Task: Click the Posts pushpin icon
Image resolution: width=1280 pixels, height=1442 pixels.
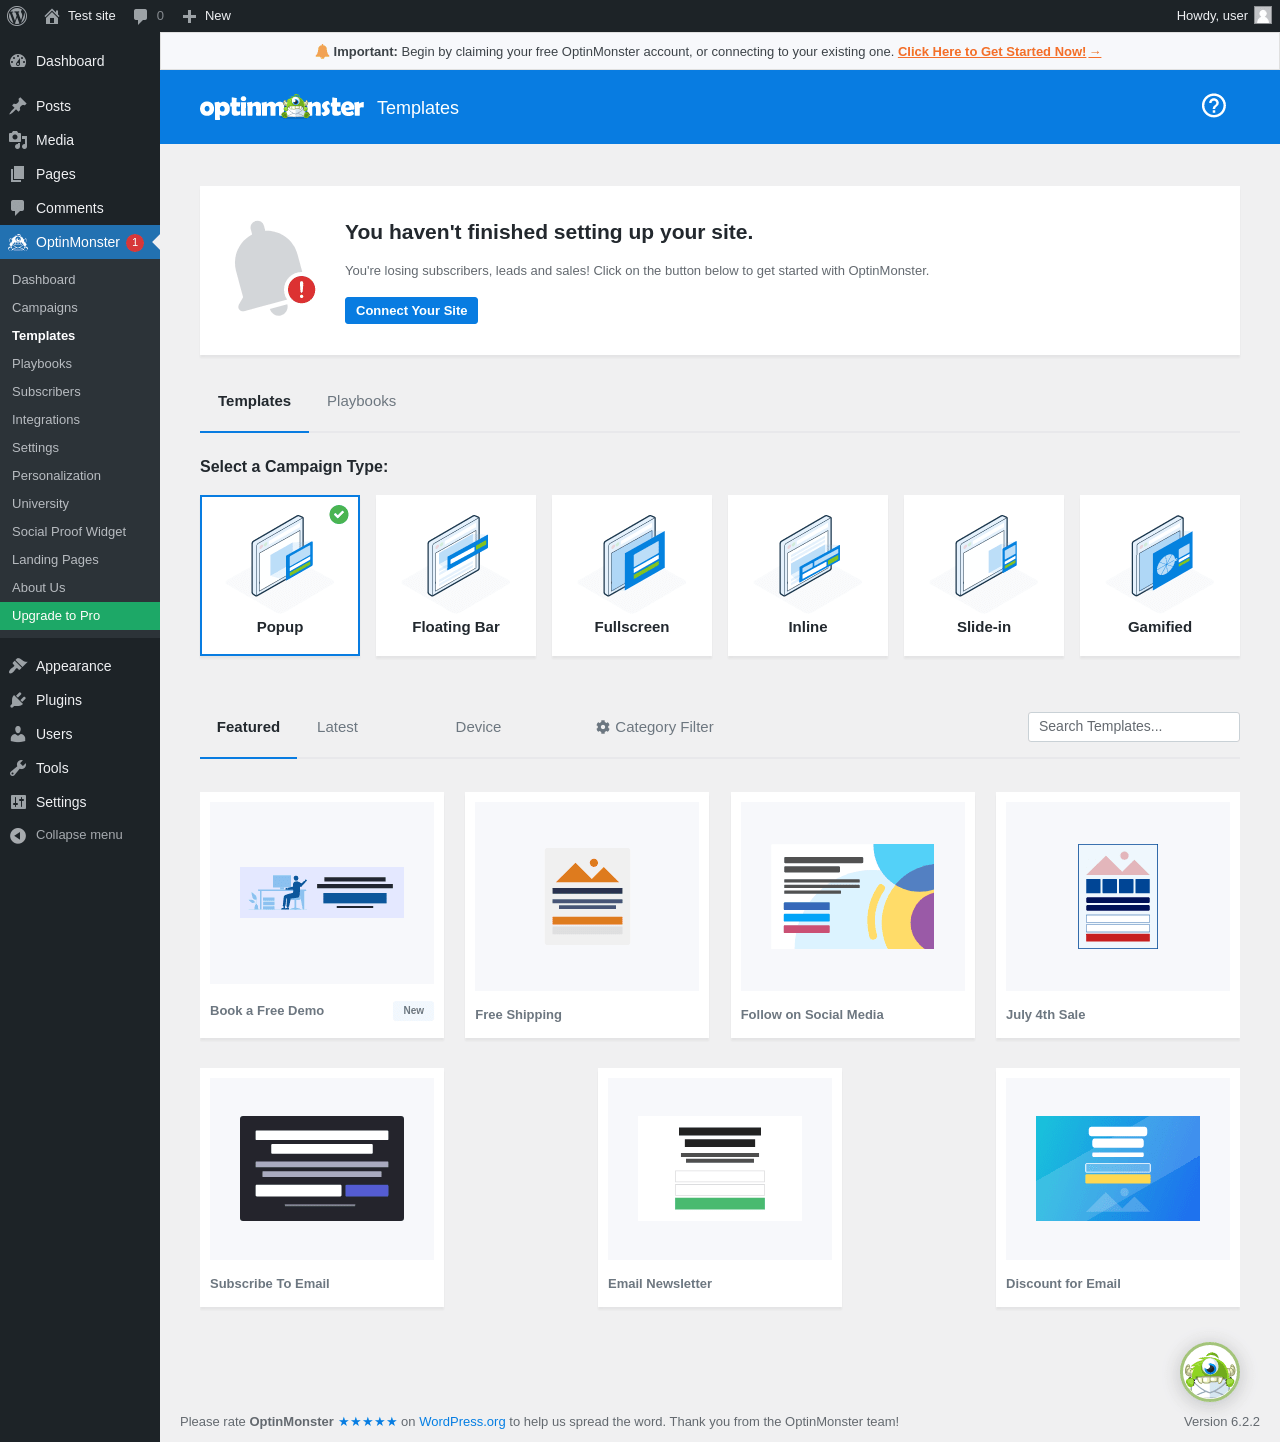Action: 18,106
